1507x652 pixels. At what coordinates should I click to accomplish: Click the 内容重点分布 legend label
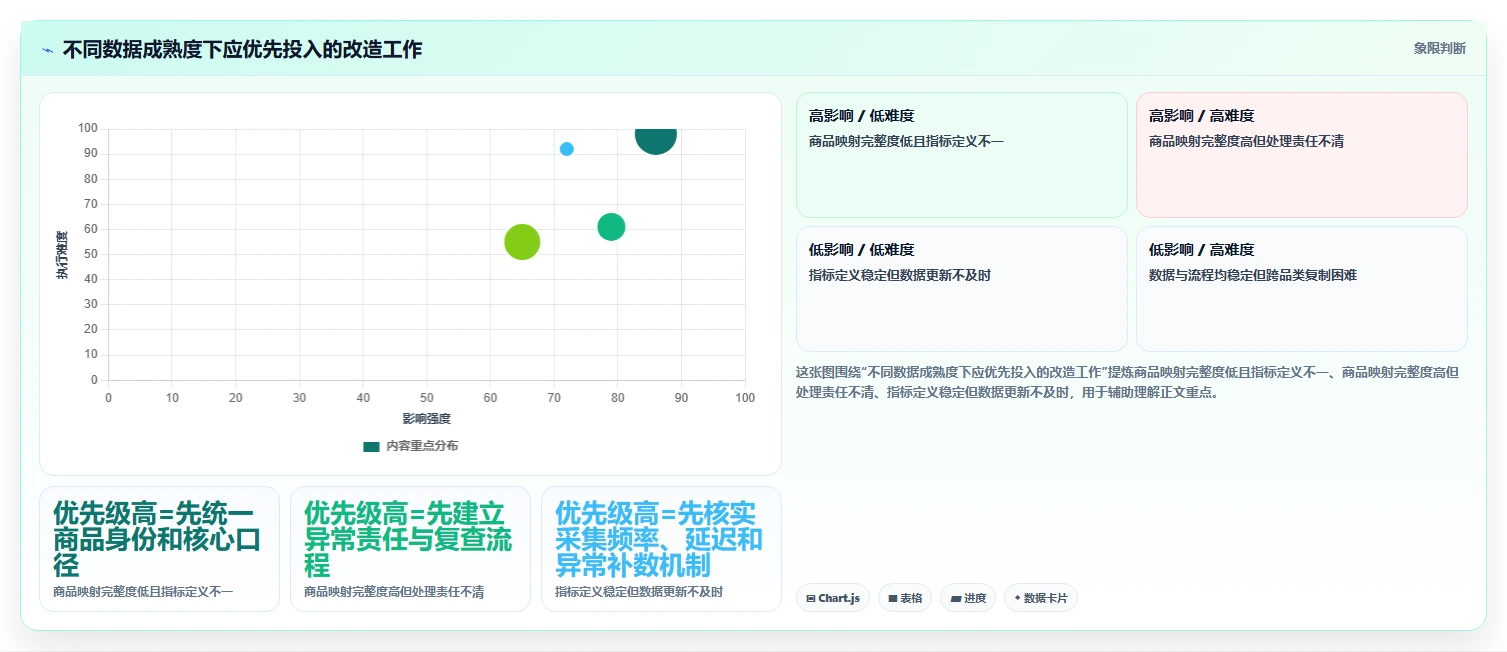pos(422,446)
